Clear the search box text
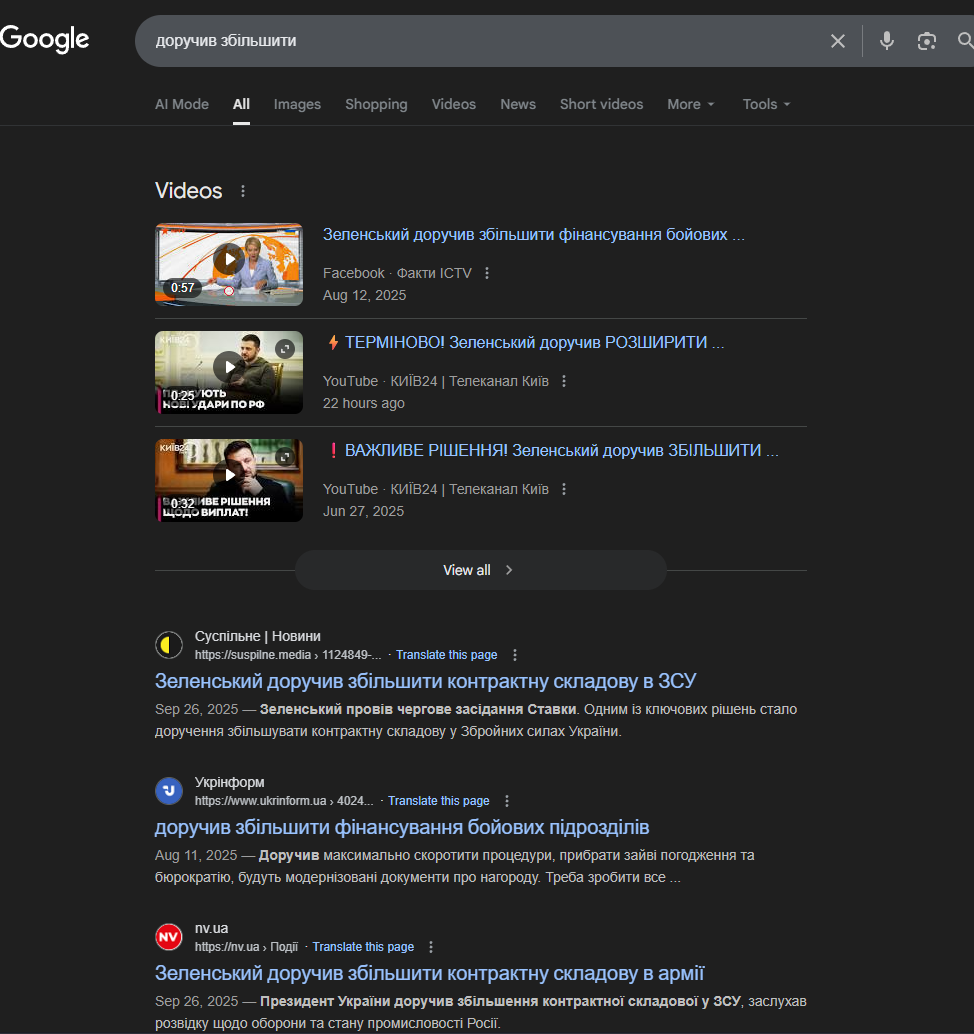Screen dimensions: 974x1034 tap(838, 41)
